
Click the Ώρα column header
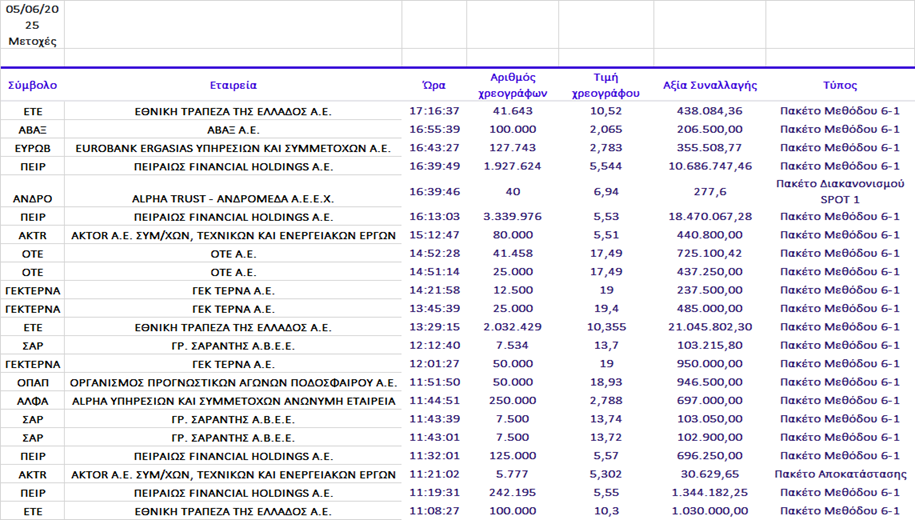point(434,85)
